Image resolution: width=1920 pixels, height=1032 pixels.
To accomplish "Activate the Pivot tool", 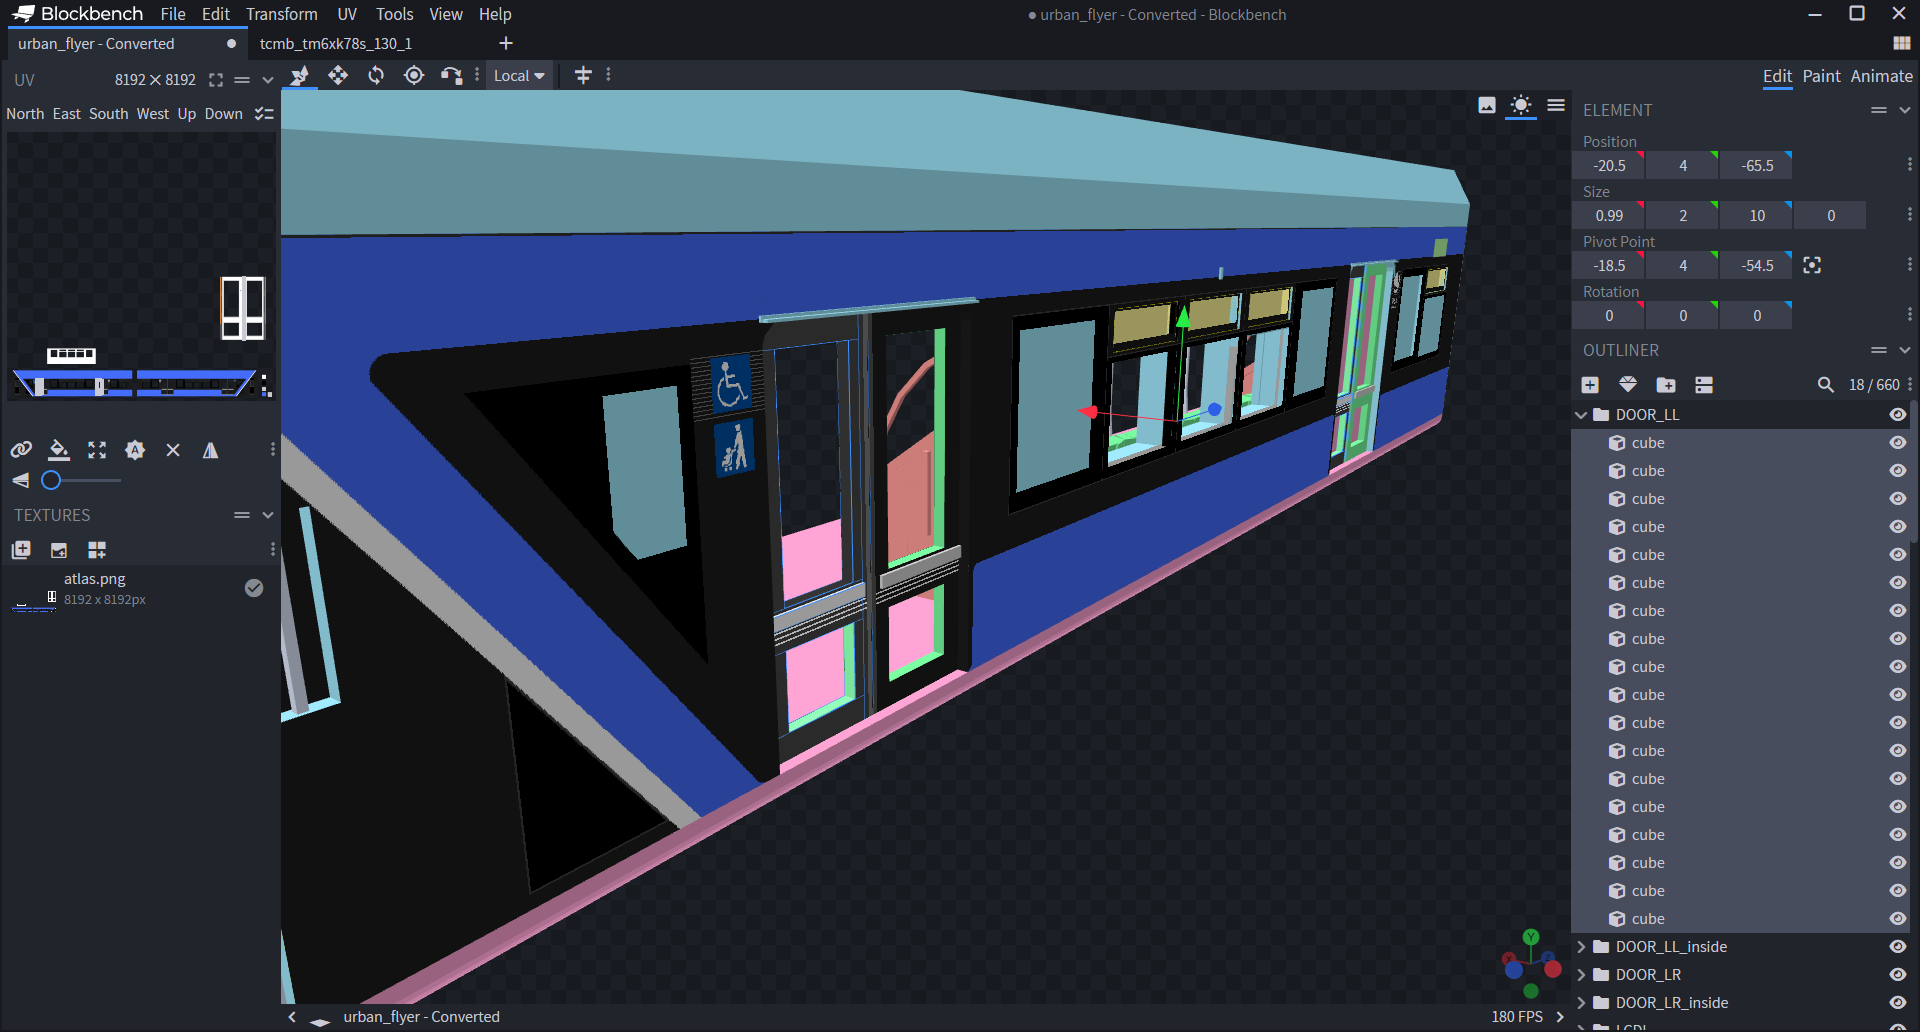I will (413, 75).
